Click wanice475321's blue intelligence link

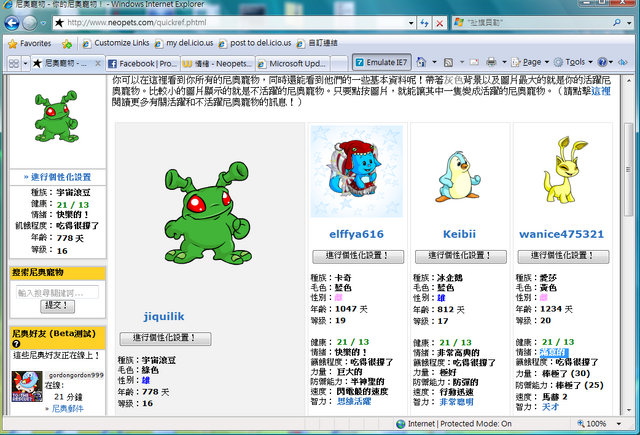tap(550, 407)
